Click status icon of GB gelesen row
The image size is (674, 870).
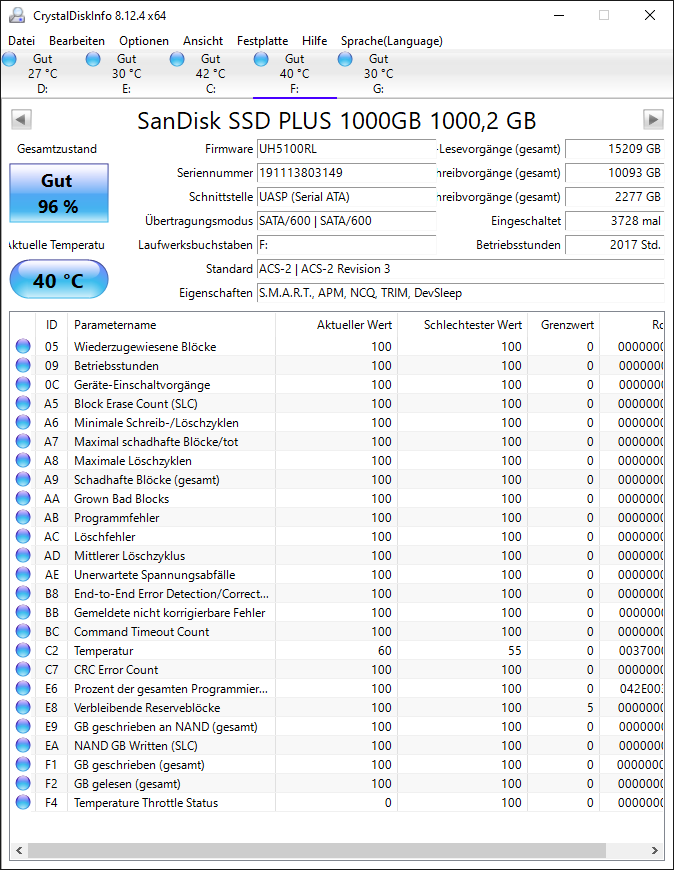(x=23, y=783)
